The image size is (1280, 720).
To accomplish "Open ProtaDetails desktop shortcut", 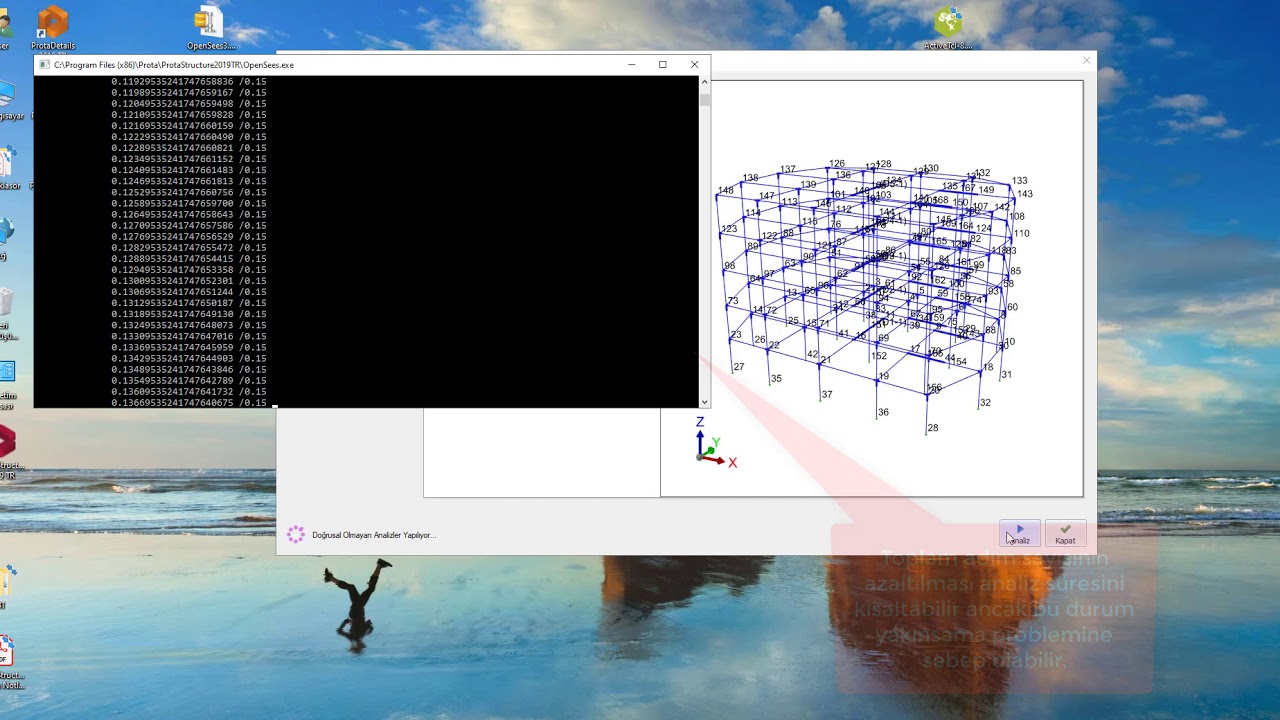I will [x=52, y=28].
